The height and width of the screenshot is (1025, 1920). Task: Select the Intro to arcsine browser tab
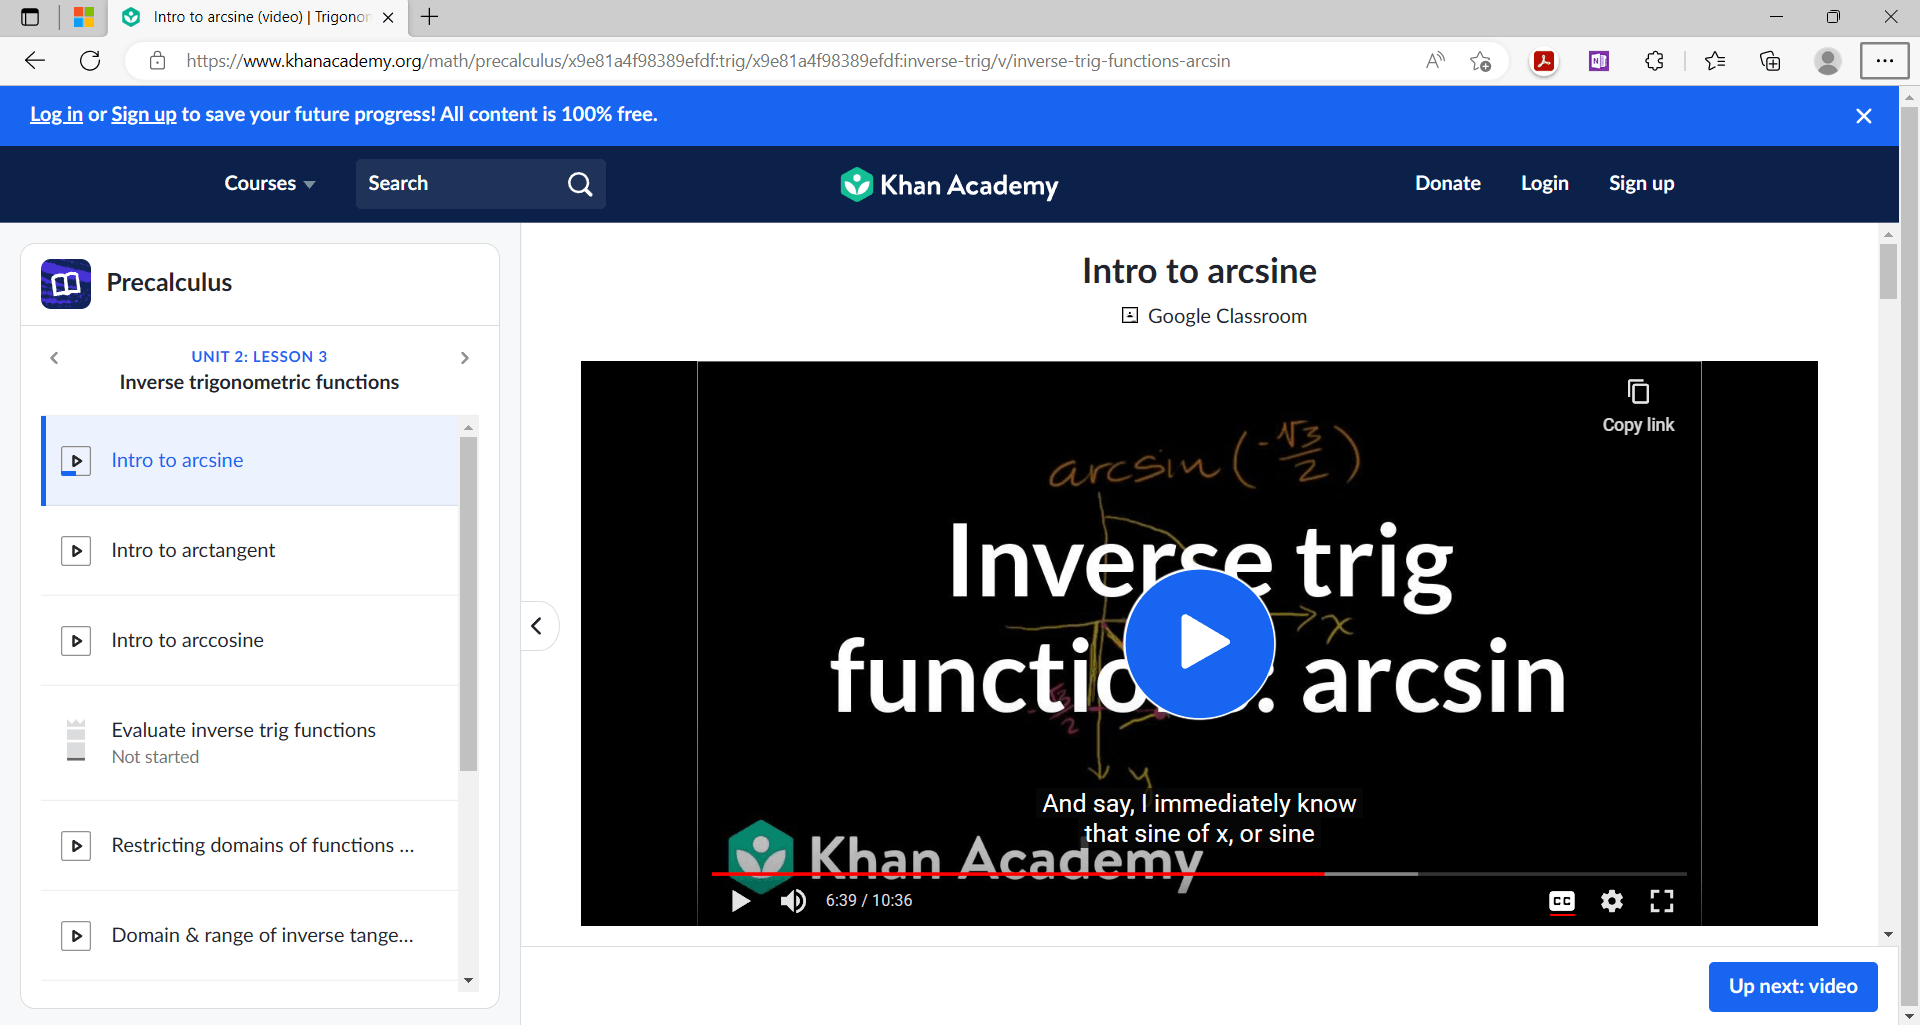[x=258, y=17]
